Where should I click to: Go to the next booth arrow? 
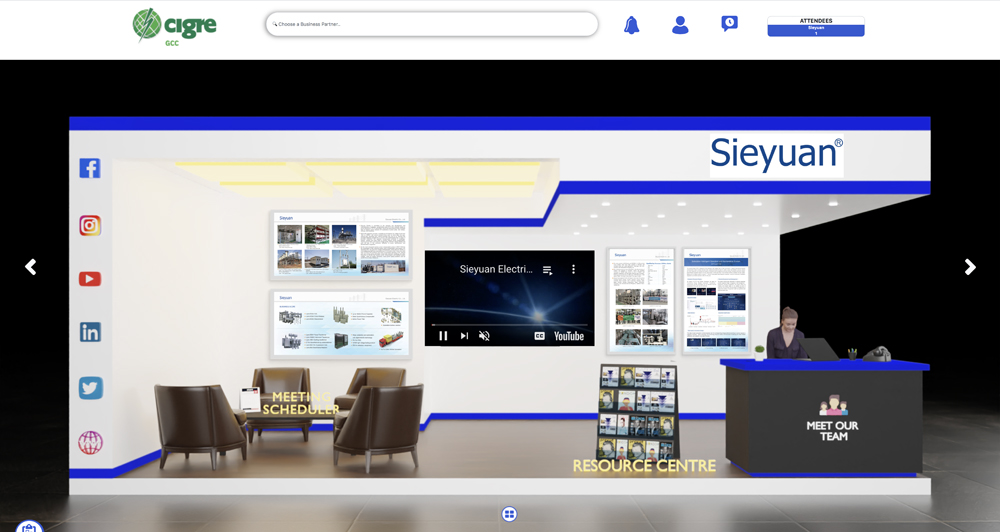tap(969, 267)
